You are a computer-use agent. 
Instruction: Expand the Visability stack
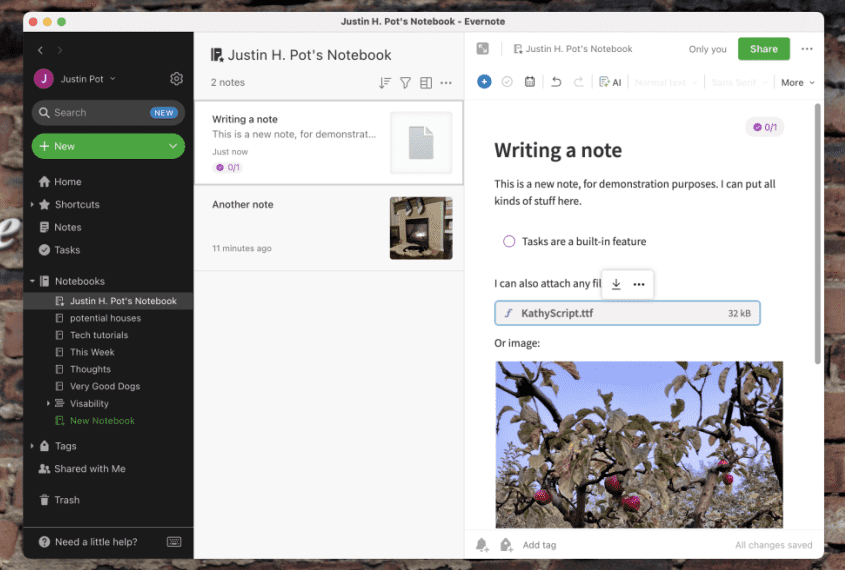(48, 403)
